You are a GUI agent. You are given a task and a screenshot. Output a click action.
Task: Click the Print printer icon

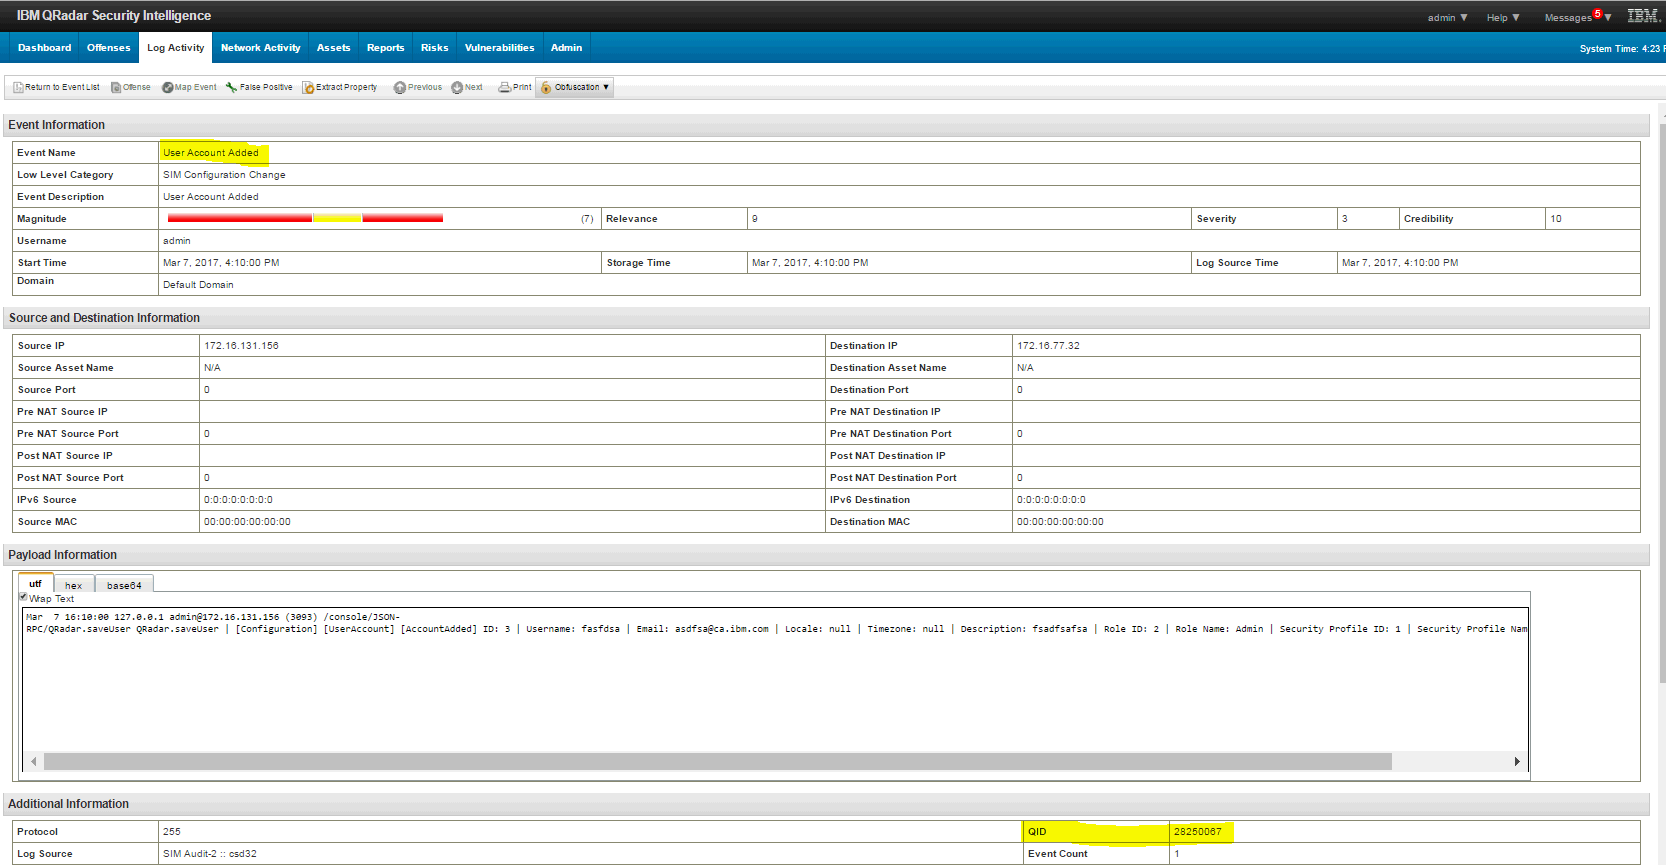click(x=505, y=88)
